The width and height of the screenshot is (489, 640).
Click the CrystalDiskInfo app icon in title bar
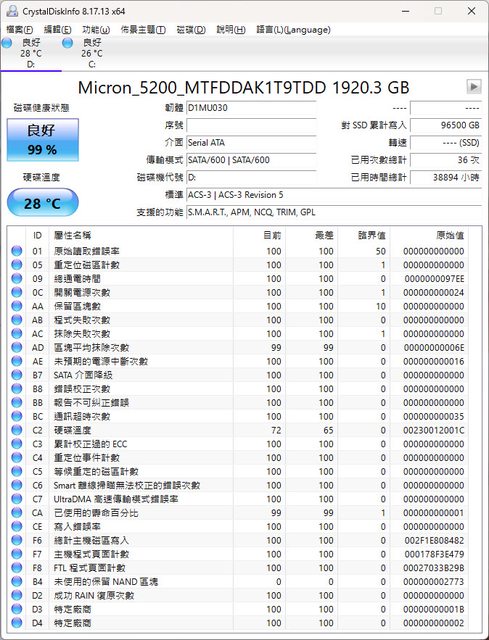click(x=12, y=11)
